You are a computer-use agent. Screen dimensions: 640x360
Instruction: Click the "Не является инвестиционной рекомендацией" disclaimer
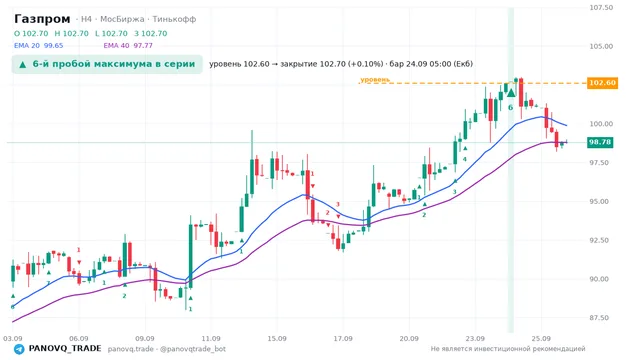[508, 349]
